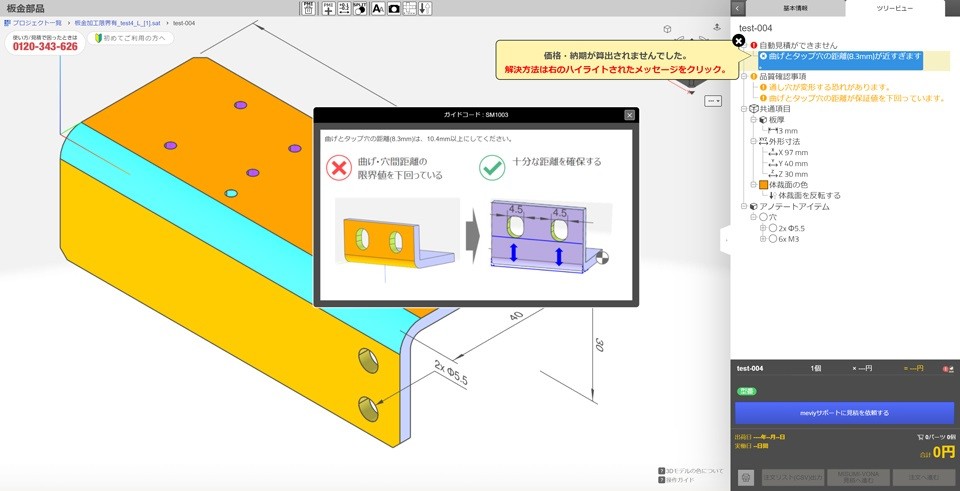Screen dimensions: 960x491
Task: Click the 0120-343-626 support phone banner
Action: pos(45,43)
